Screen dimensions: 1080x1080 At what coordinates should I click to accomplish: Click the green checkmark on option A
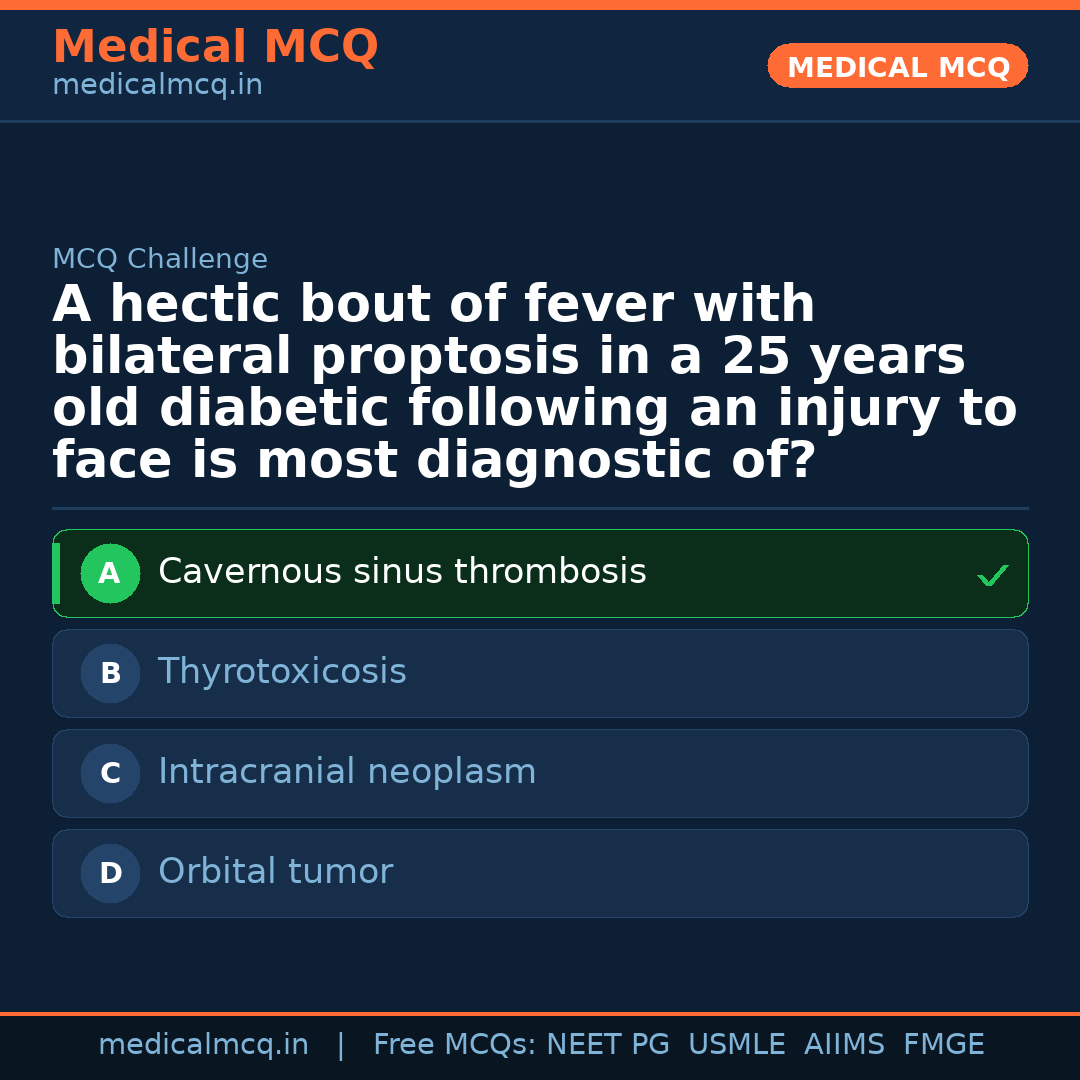pyautogui.click(x=992, y=575)
